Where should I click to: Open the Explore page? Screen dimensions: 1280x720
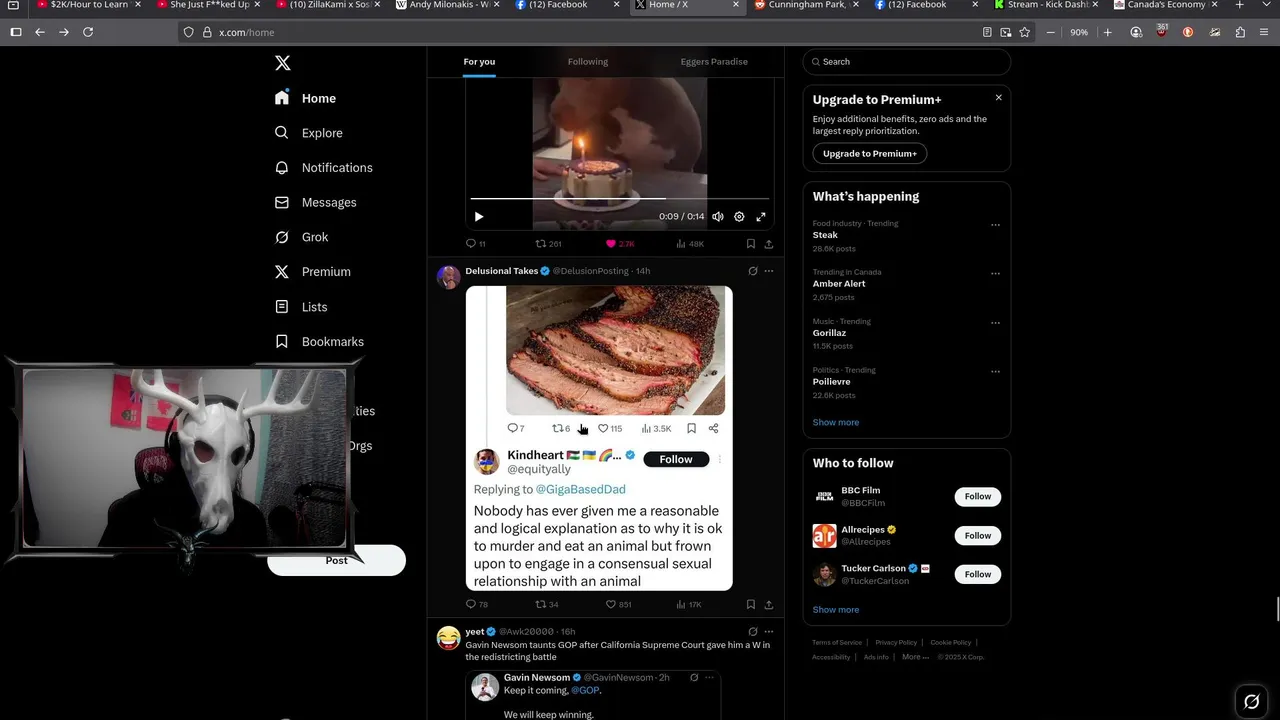click(308, 133)
